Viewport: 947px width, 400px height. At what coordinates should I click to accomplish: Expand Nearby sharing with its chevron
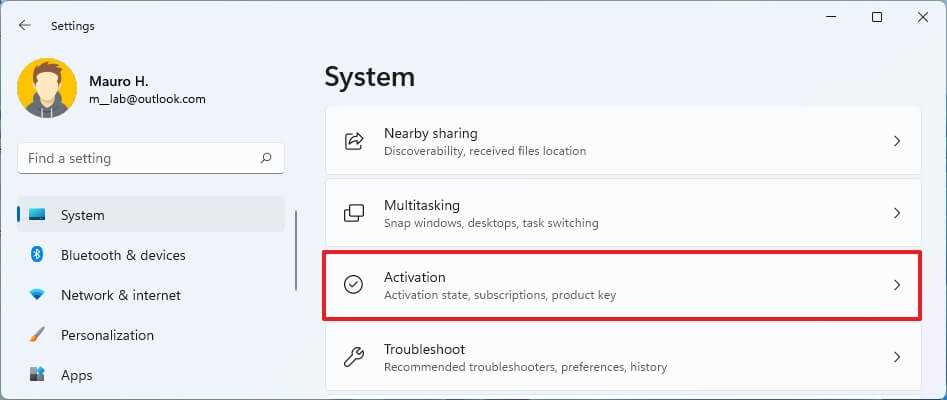tap(897, 141)
